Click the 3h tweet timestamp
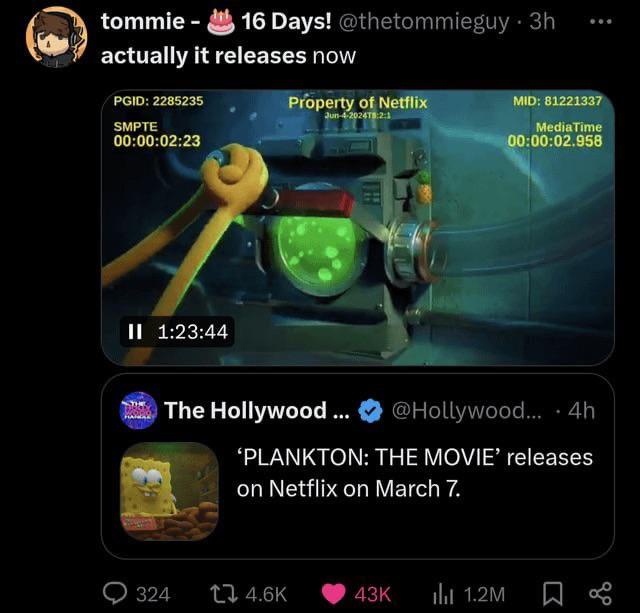 [x=541, y=21]
